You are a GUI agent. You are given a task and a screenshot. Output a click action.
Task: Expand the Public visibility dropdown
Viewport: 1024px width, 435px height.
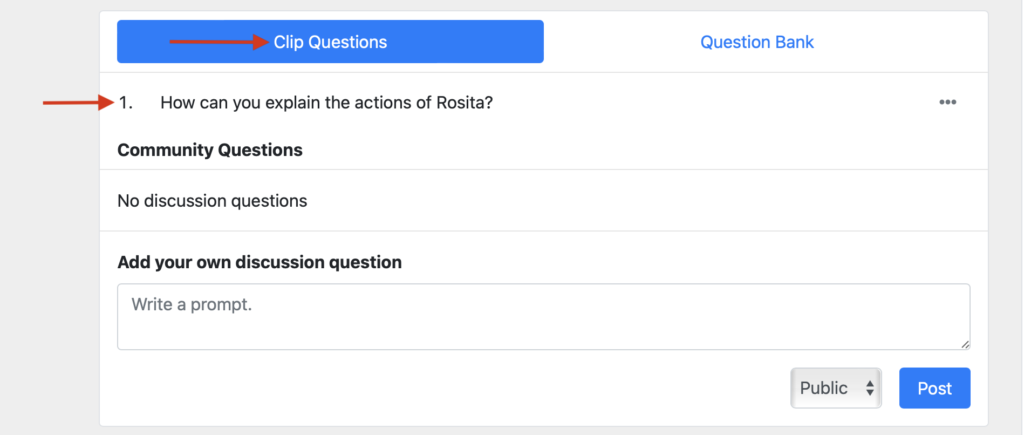pos(836,388)
